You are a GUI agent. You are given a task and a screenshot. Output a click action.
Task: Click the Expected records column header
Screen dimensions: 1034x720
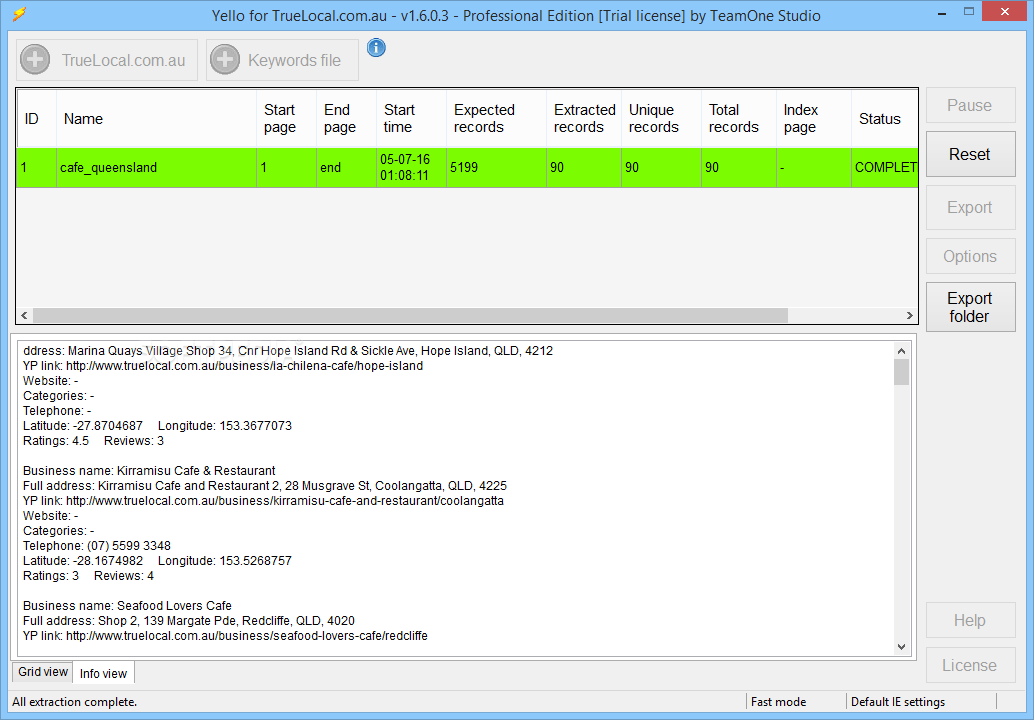click(x=496, y=119)
